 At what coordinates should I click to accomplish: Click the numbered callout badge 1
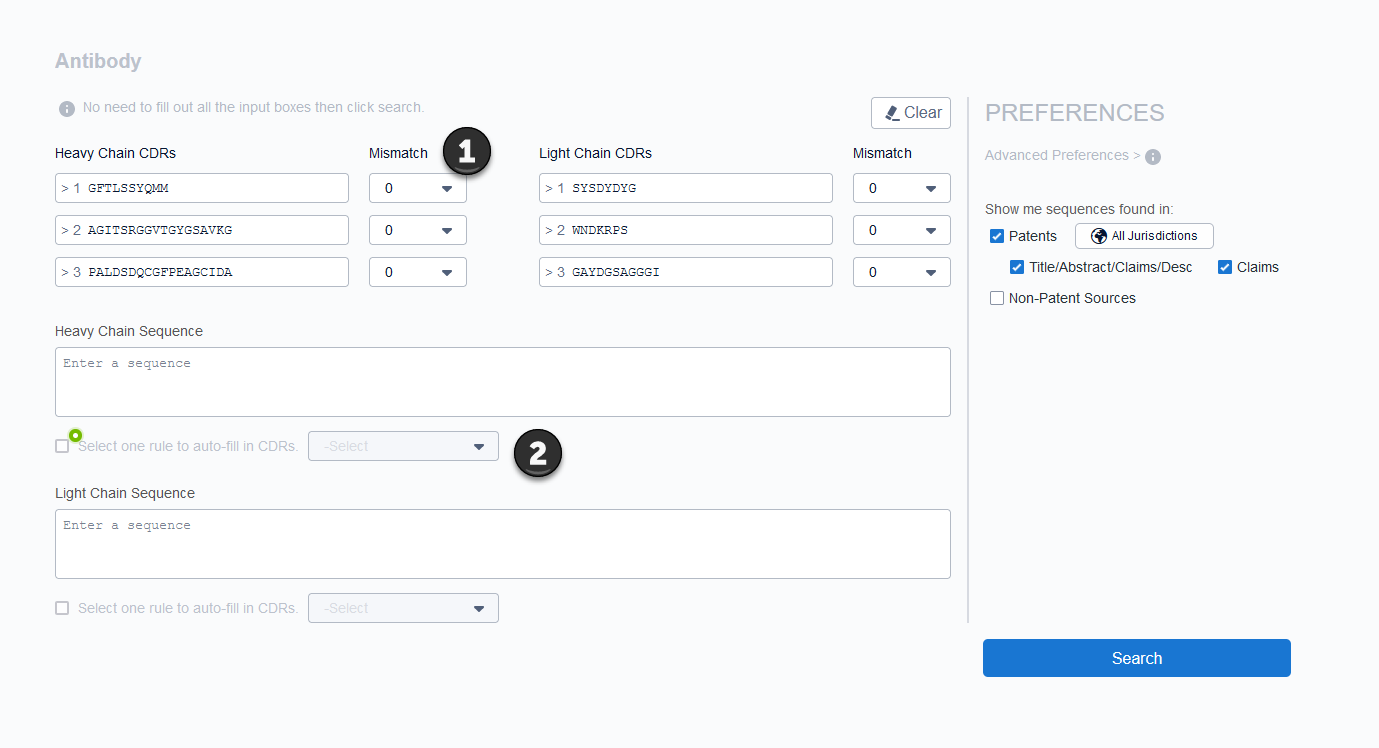(x=466, y=152)
